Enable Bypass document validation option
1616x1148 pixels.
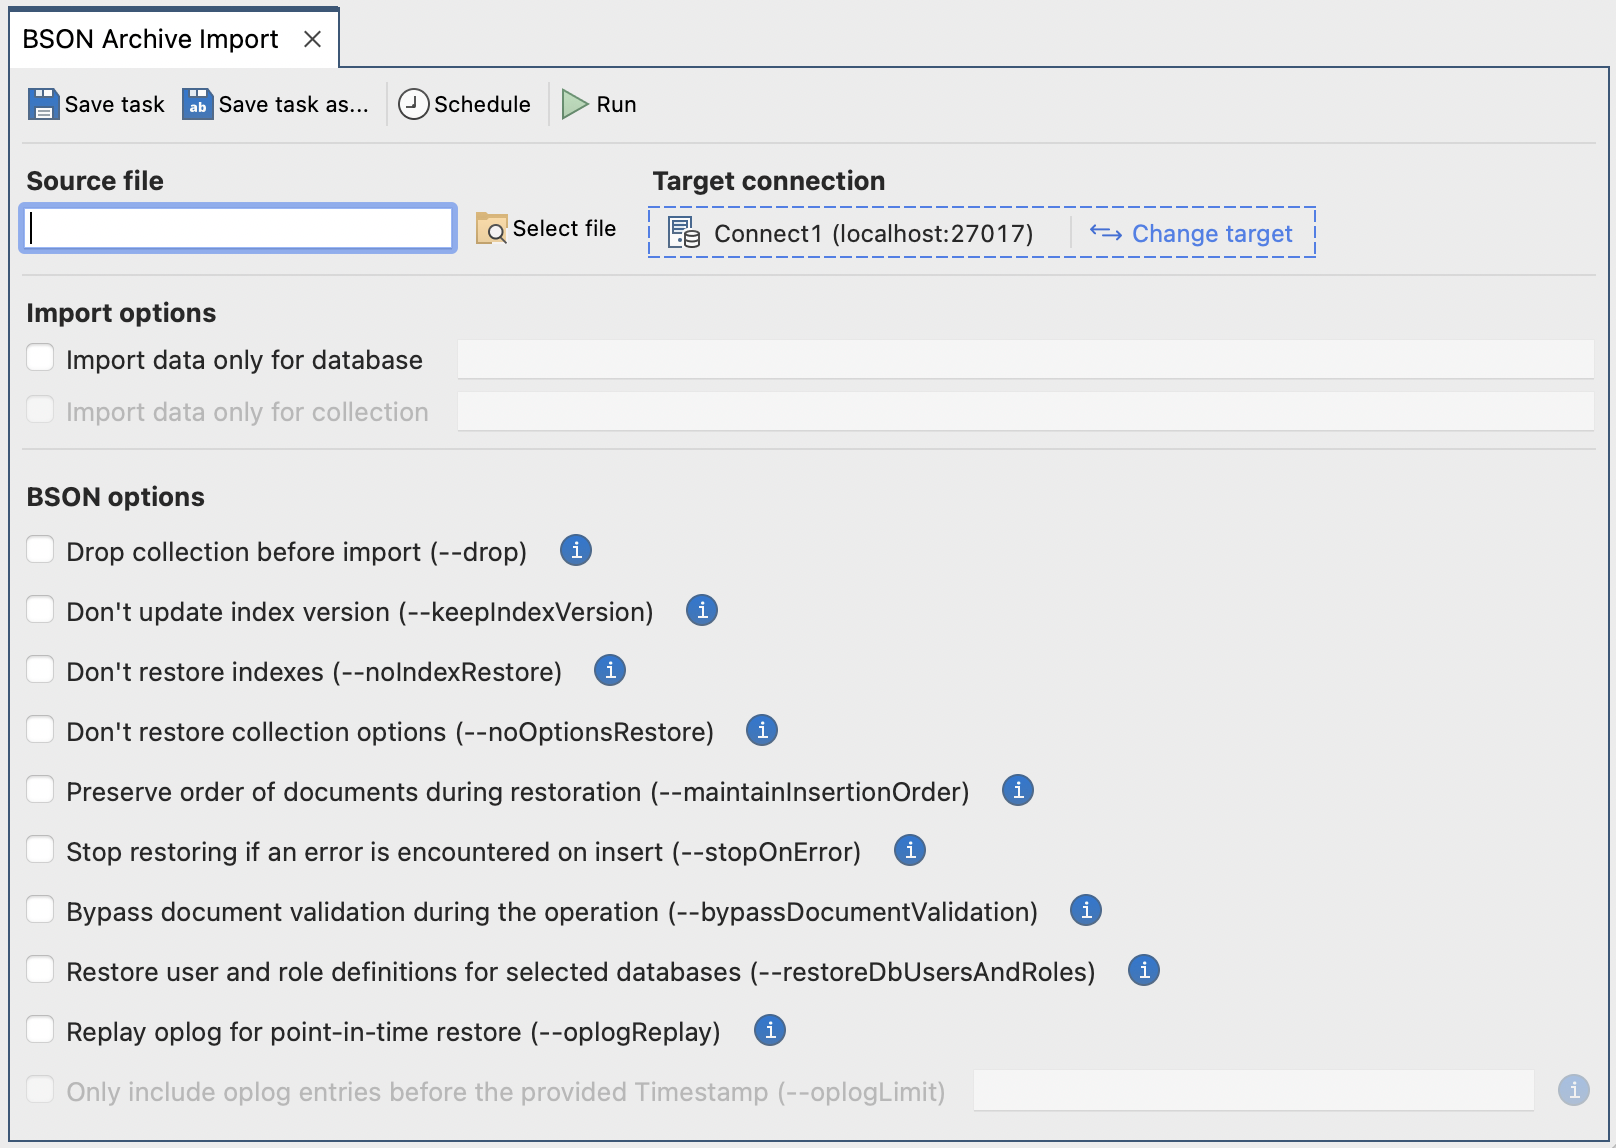(x=40, y=909)
